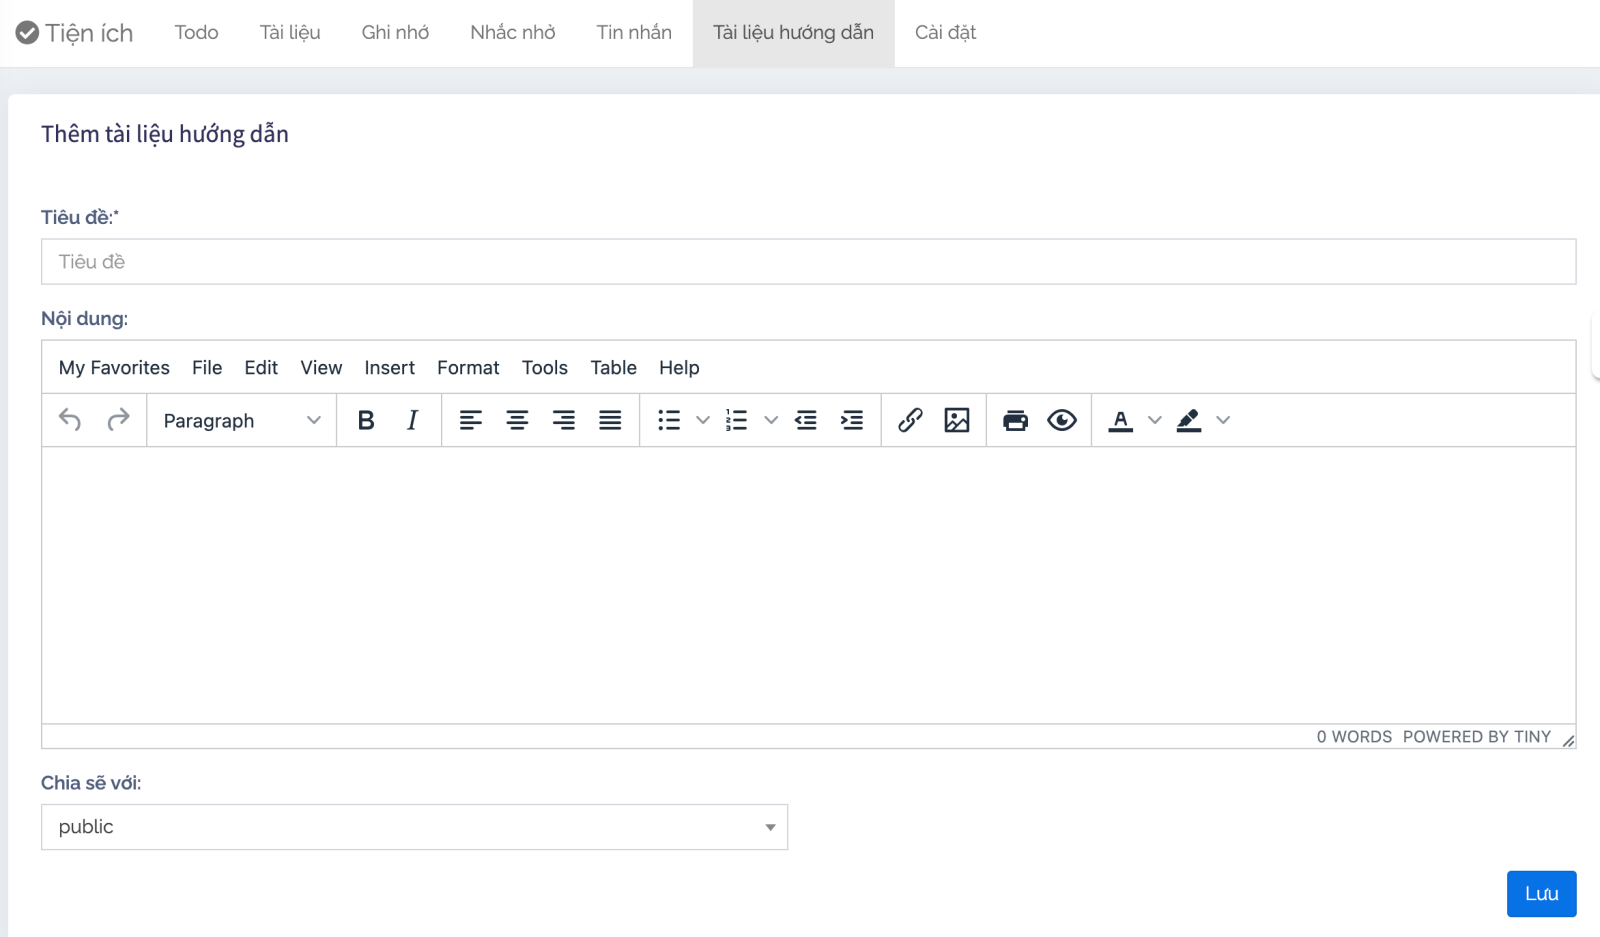Click the Redo arrow icon
The width and height of the screenshot is (1600, 937).
pos(118,420)
